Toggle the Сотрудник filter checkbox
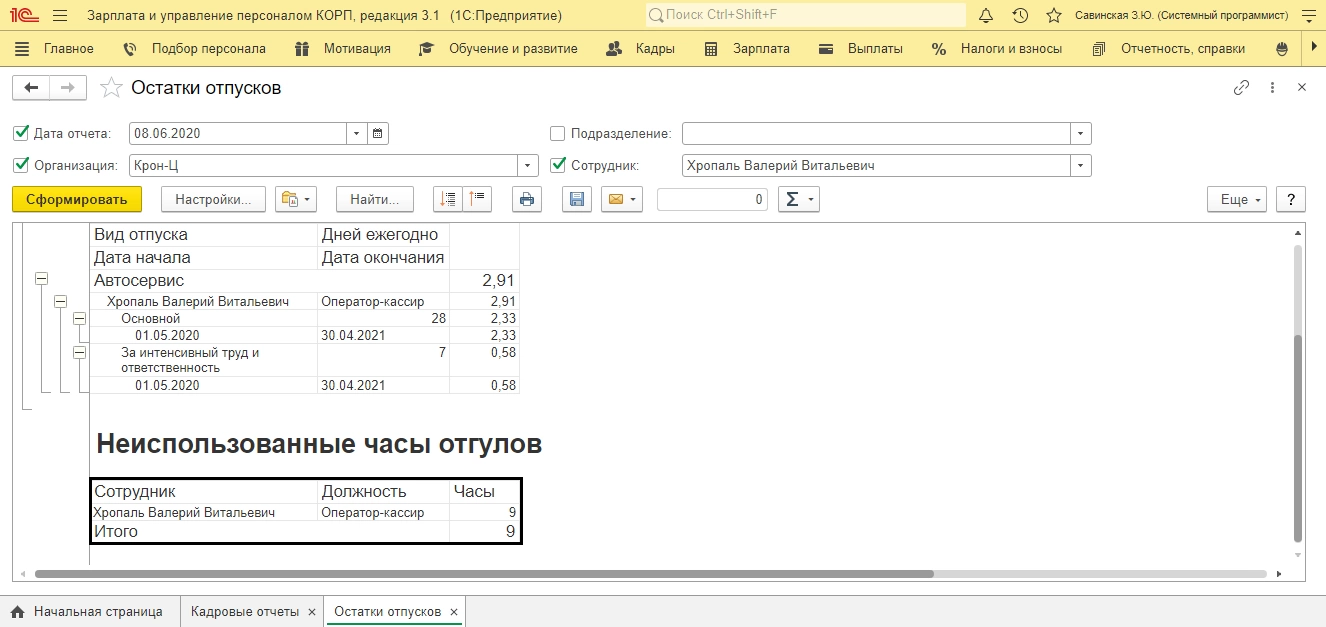Screen dimensions: 1326x627 coord(558,165)
